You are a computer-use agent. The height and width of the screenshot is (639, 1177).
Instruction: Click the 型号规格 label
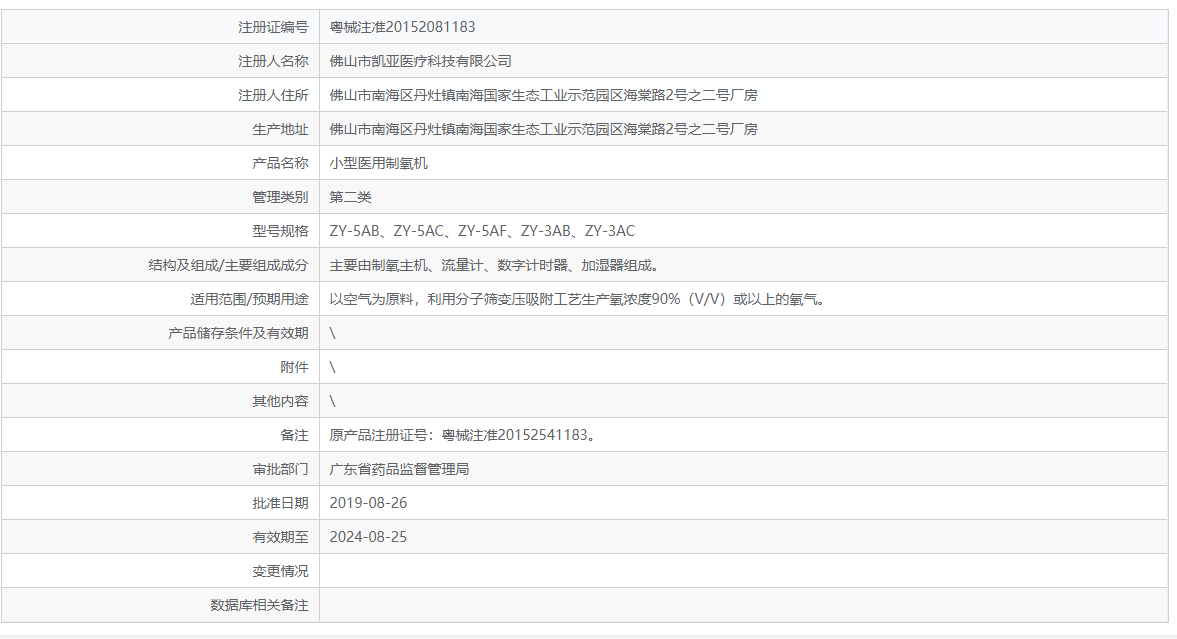point(280,231)
